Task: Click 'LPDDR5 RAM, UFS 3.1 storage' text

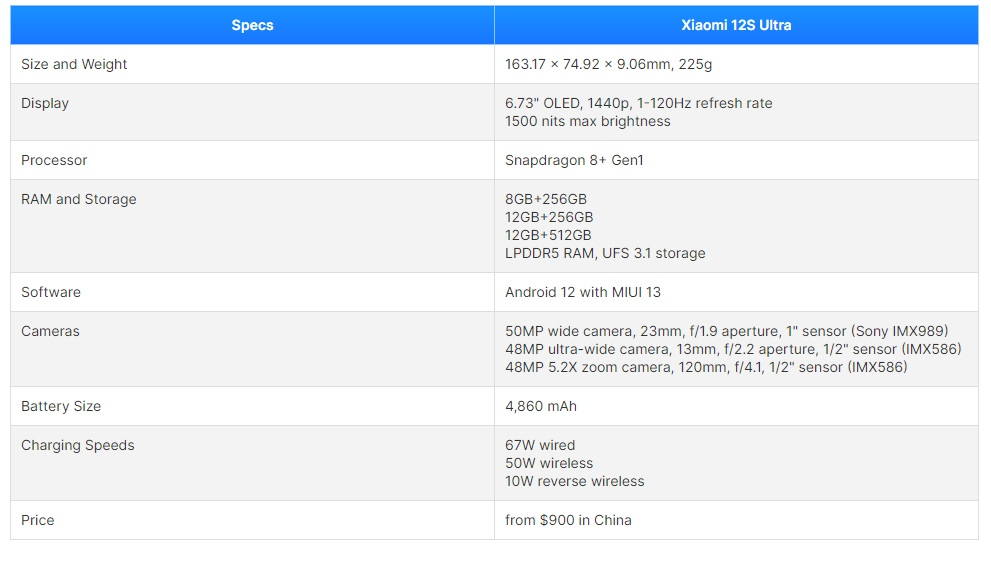Action: click(x=605, y=253)
